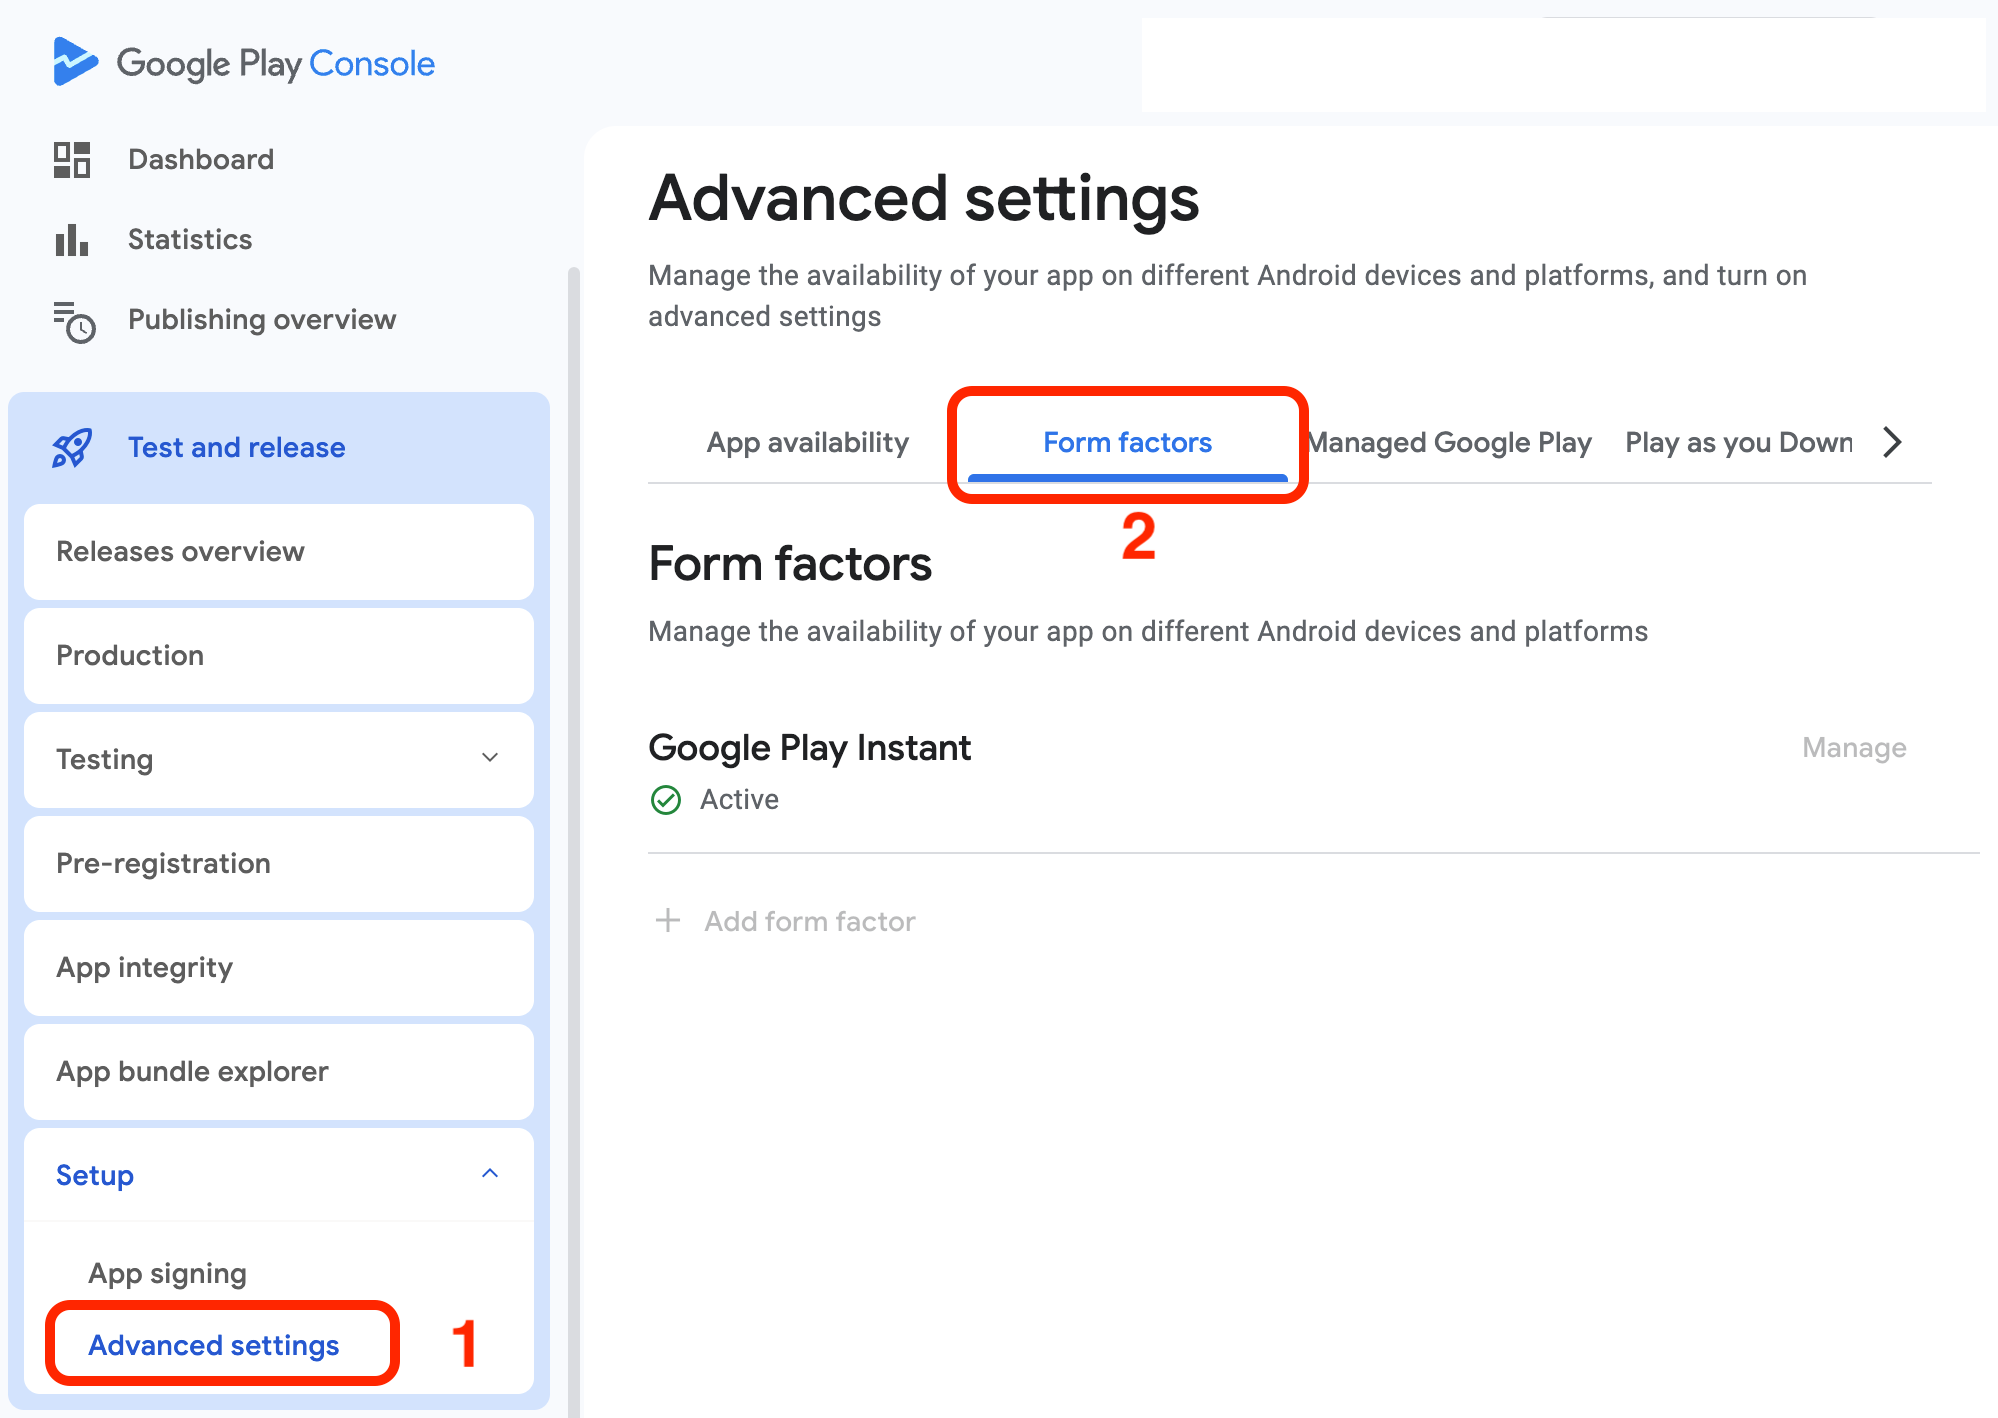Viewport: 1998px width, 1418px height.
Task: Click the Form factors section heading
Action: click(790, 564)
